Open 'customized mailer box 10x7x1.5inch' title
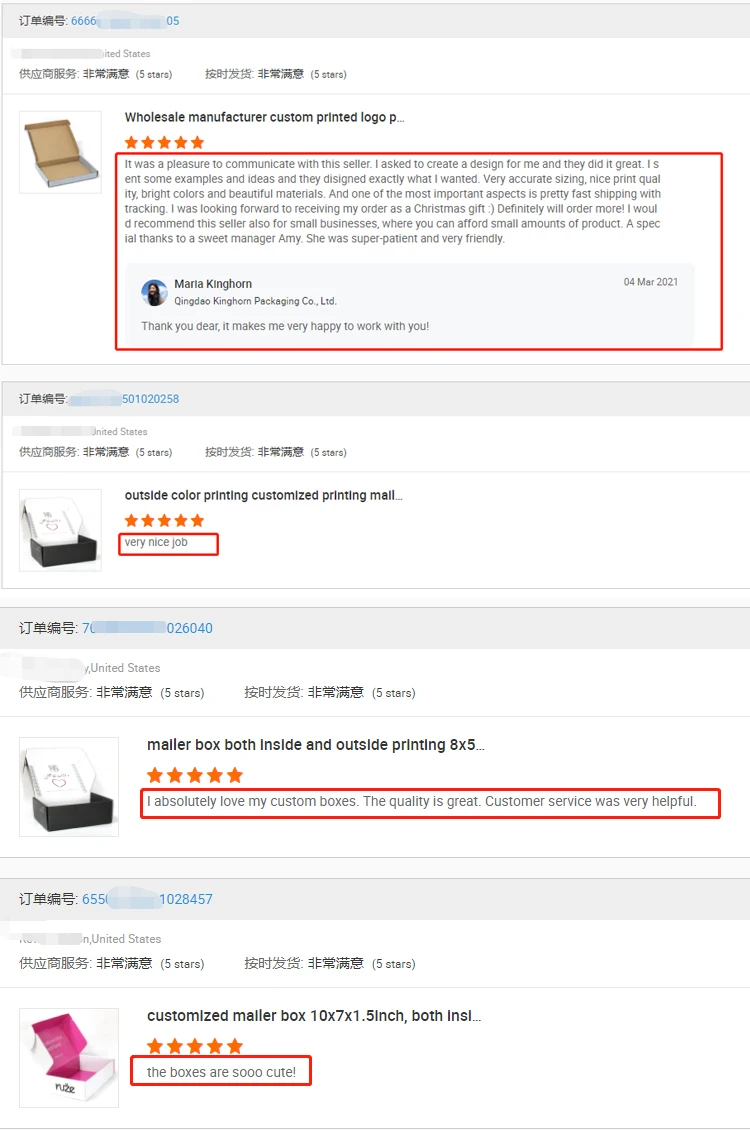This screenshot has width=750, height=1130. 314,1015
